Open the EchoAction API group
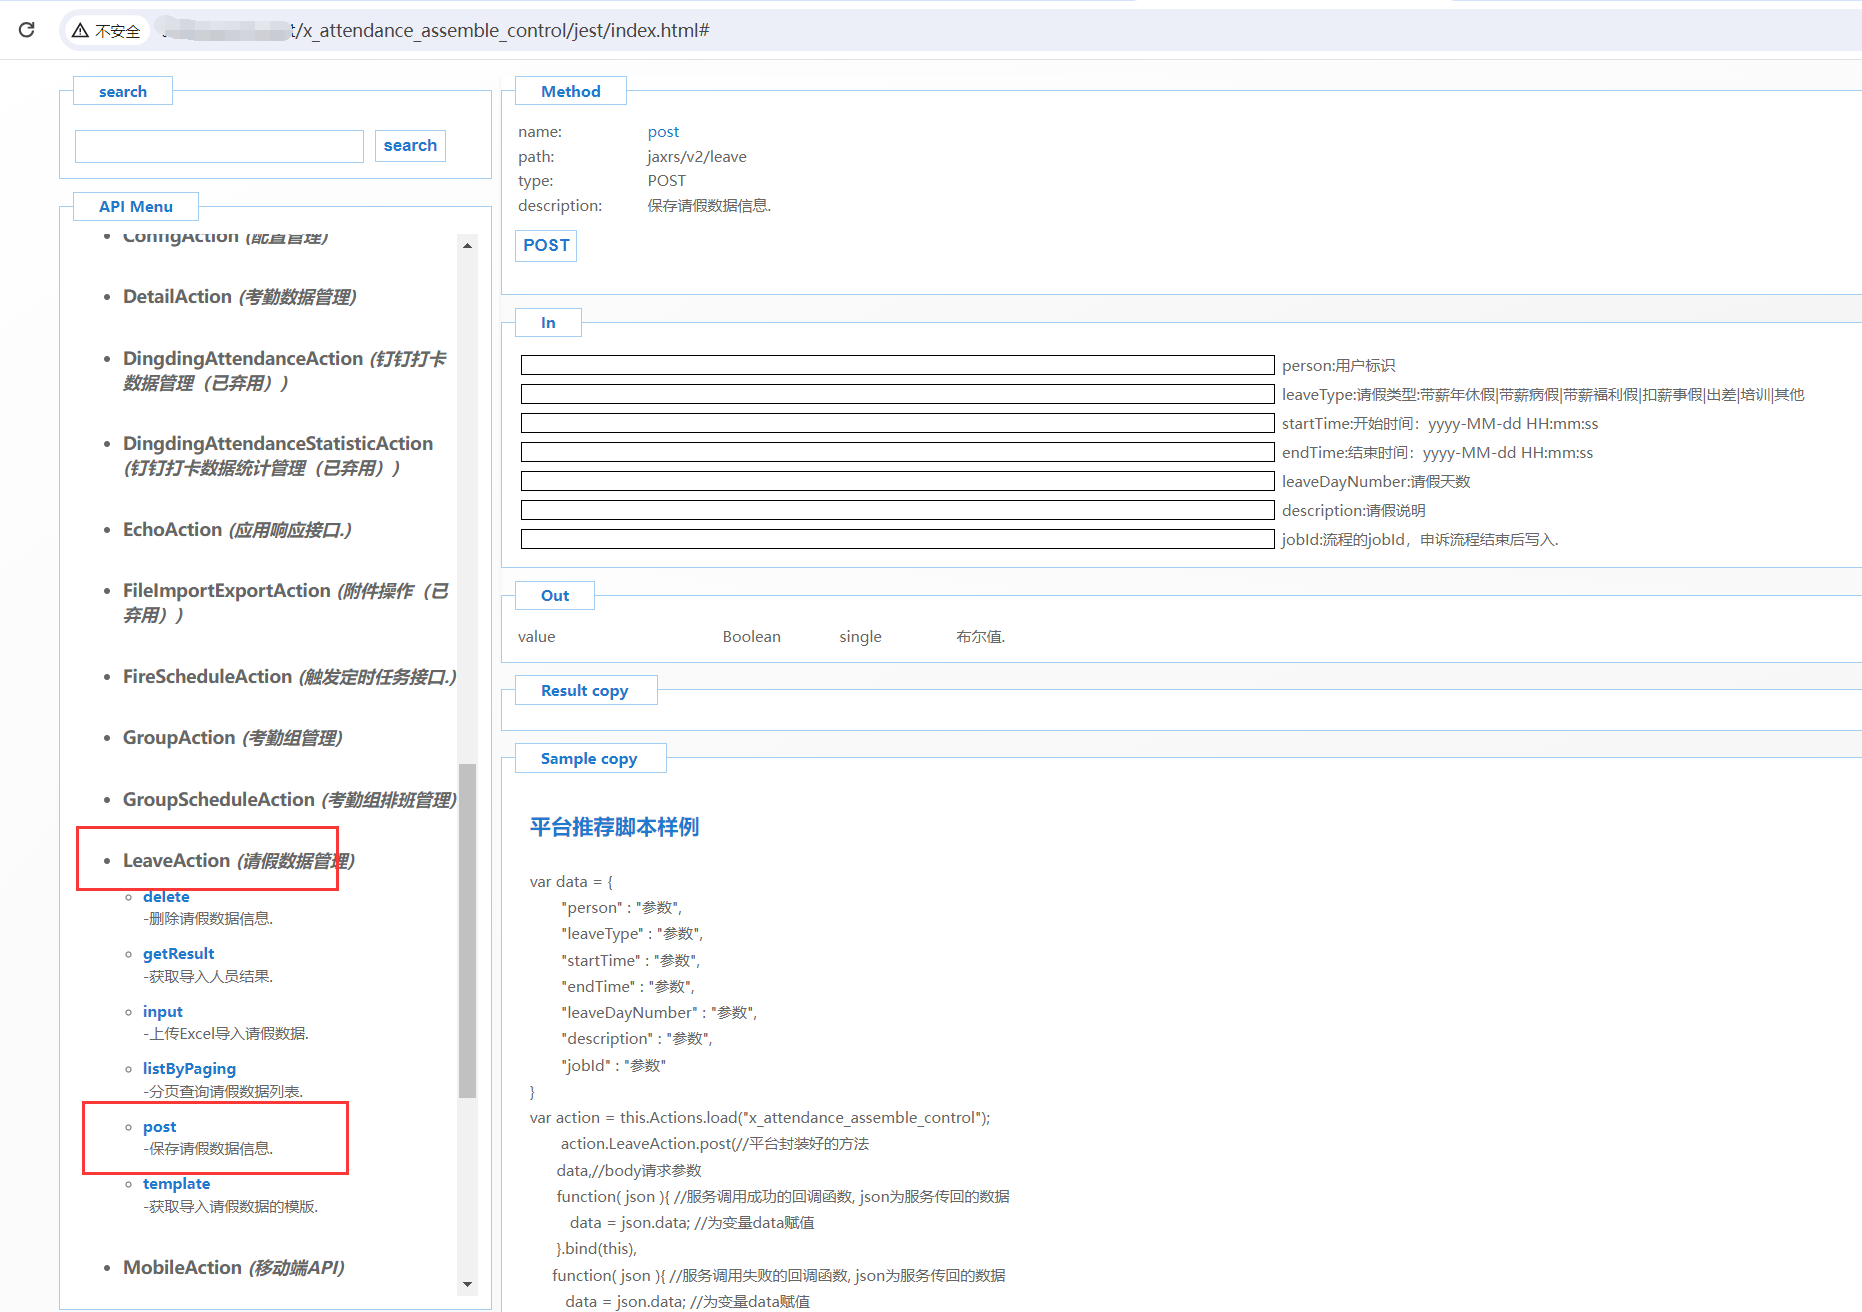 pos(237,530)
